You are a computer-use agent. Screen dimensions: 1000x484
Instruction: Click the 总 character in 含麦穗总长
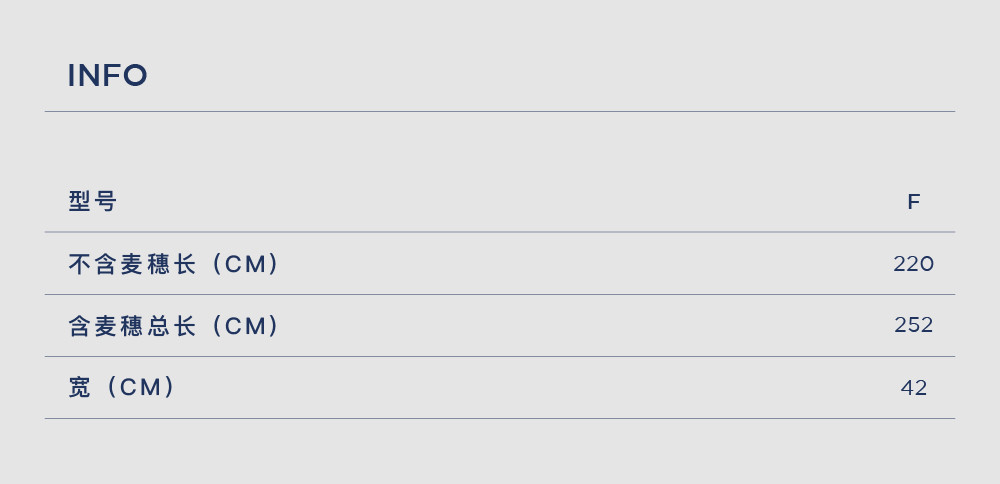point(158,326)
